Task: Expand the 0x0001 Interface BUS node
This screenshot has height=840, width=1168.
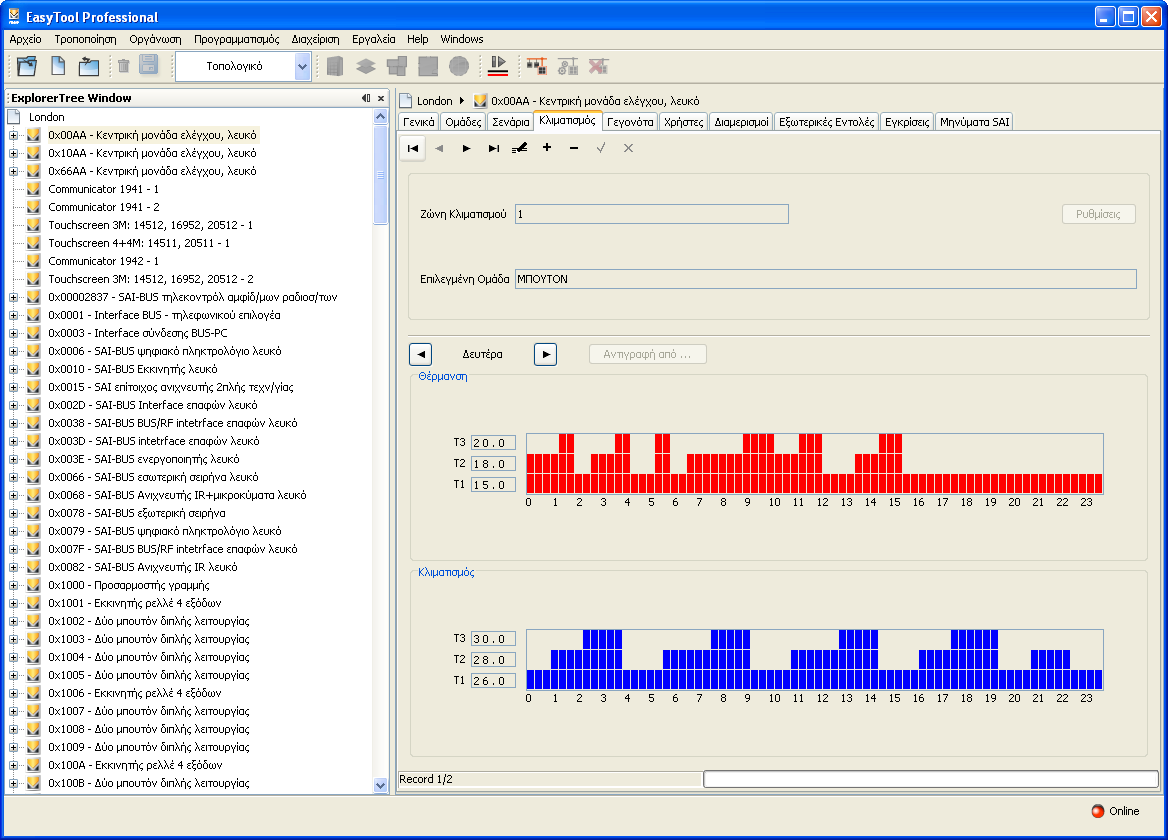Action: click(x=13, y=315)
